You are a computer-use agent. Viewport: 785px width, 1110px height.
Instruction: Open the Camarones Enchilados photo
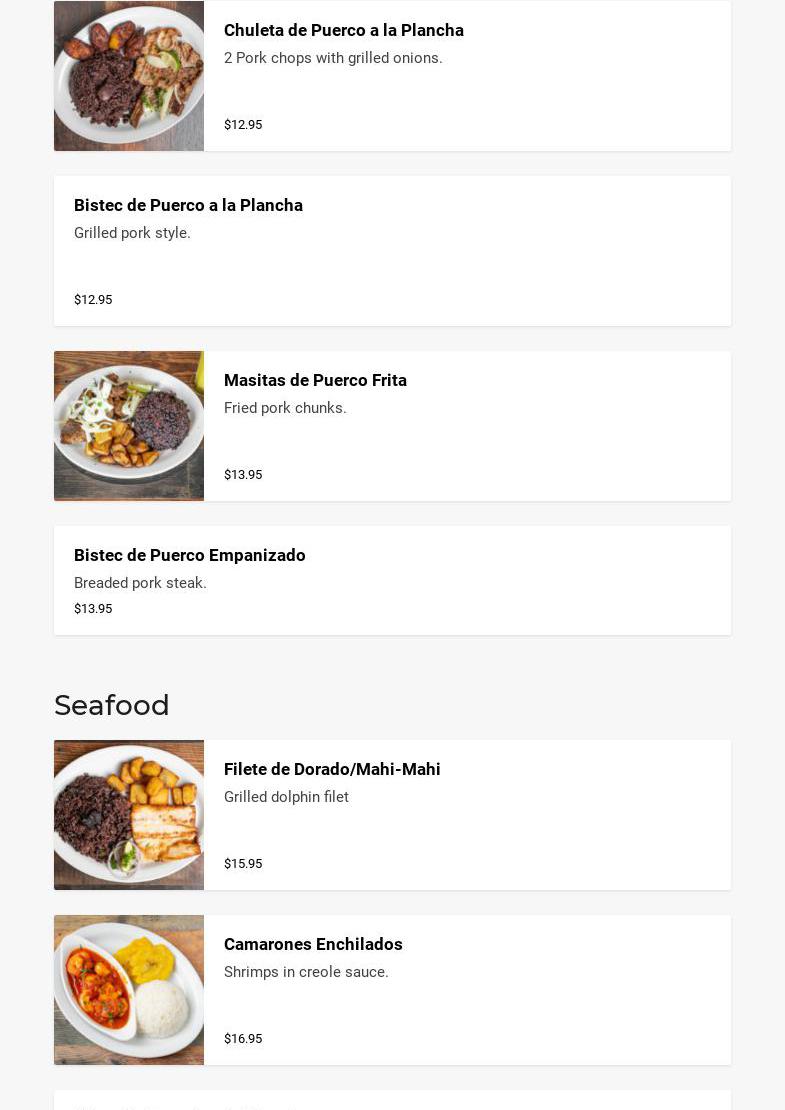pyautogui.click(x=129, y=990)
